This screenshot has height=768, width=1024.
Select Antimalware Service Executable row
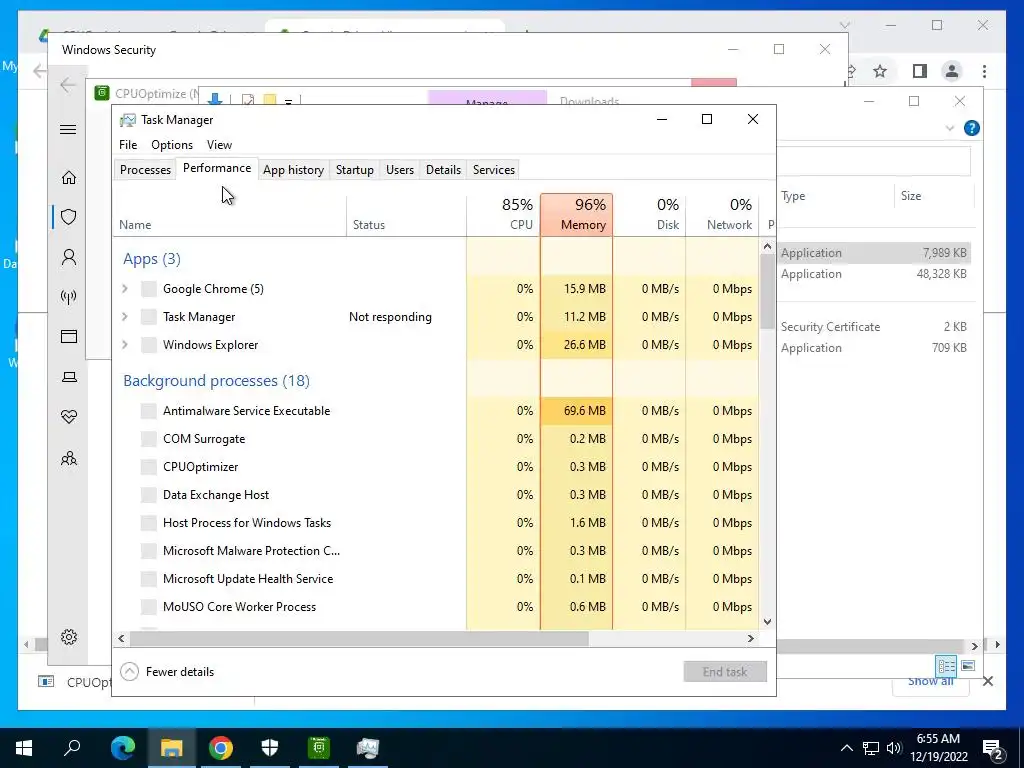436,411
